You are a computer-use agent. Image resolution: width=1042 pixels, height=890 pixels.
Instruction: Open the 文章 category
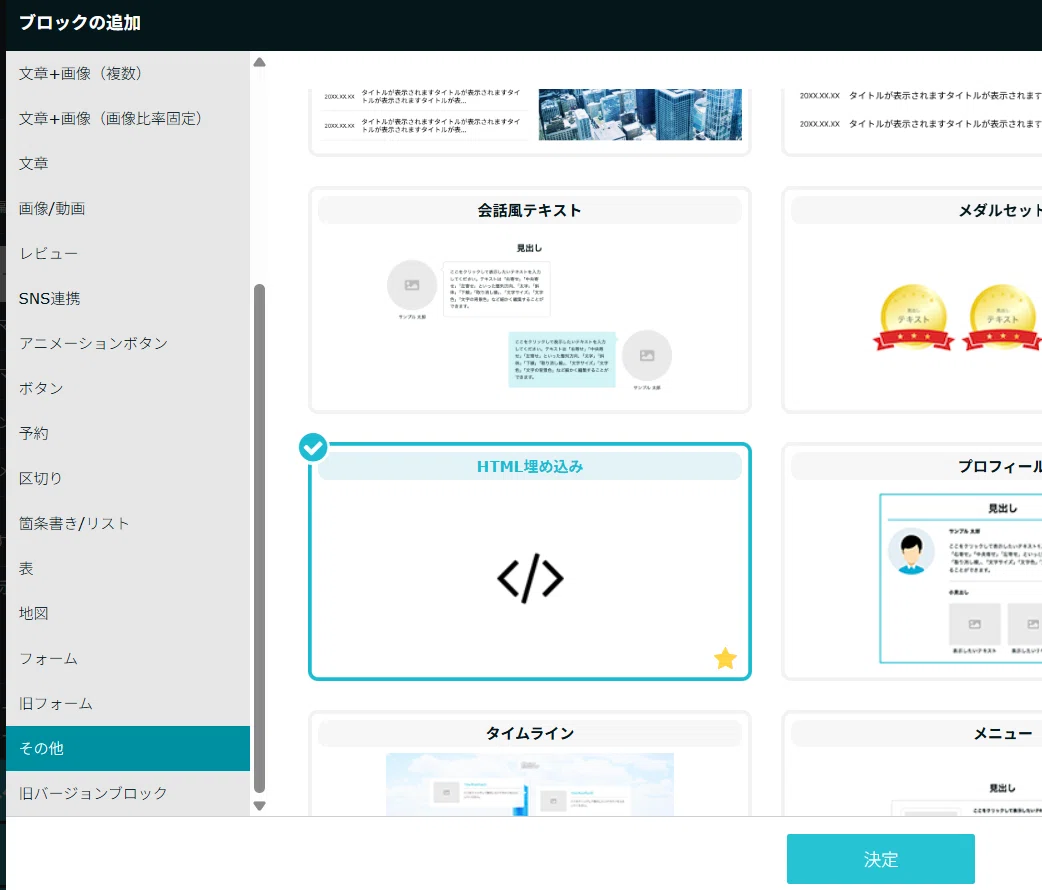click(128, 164)
